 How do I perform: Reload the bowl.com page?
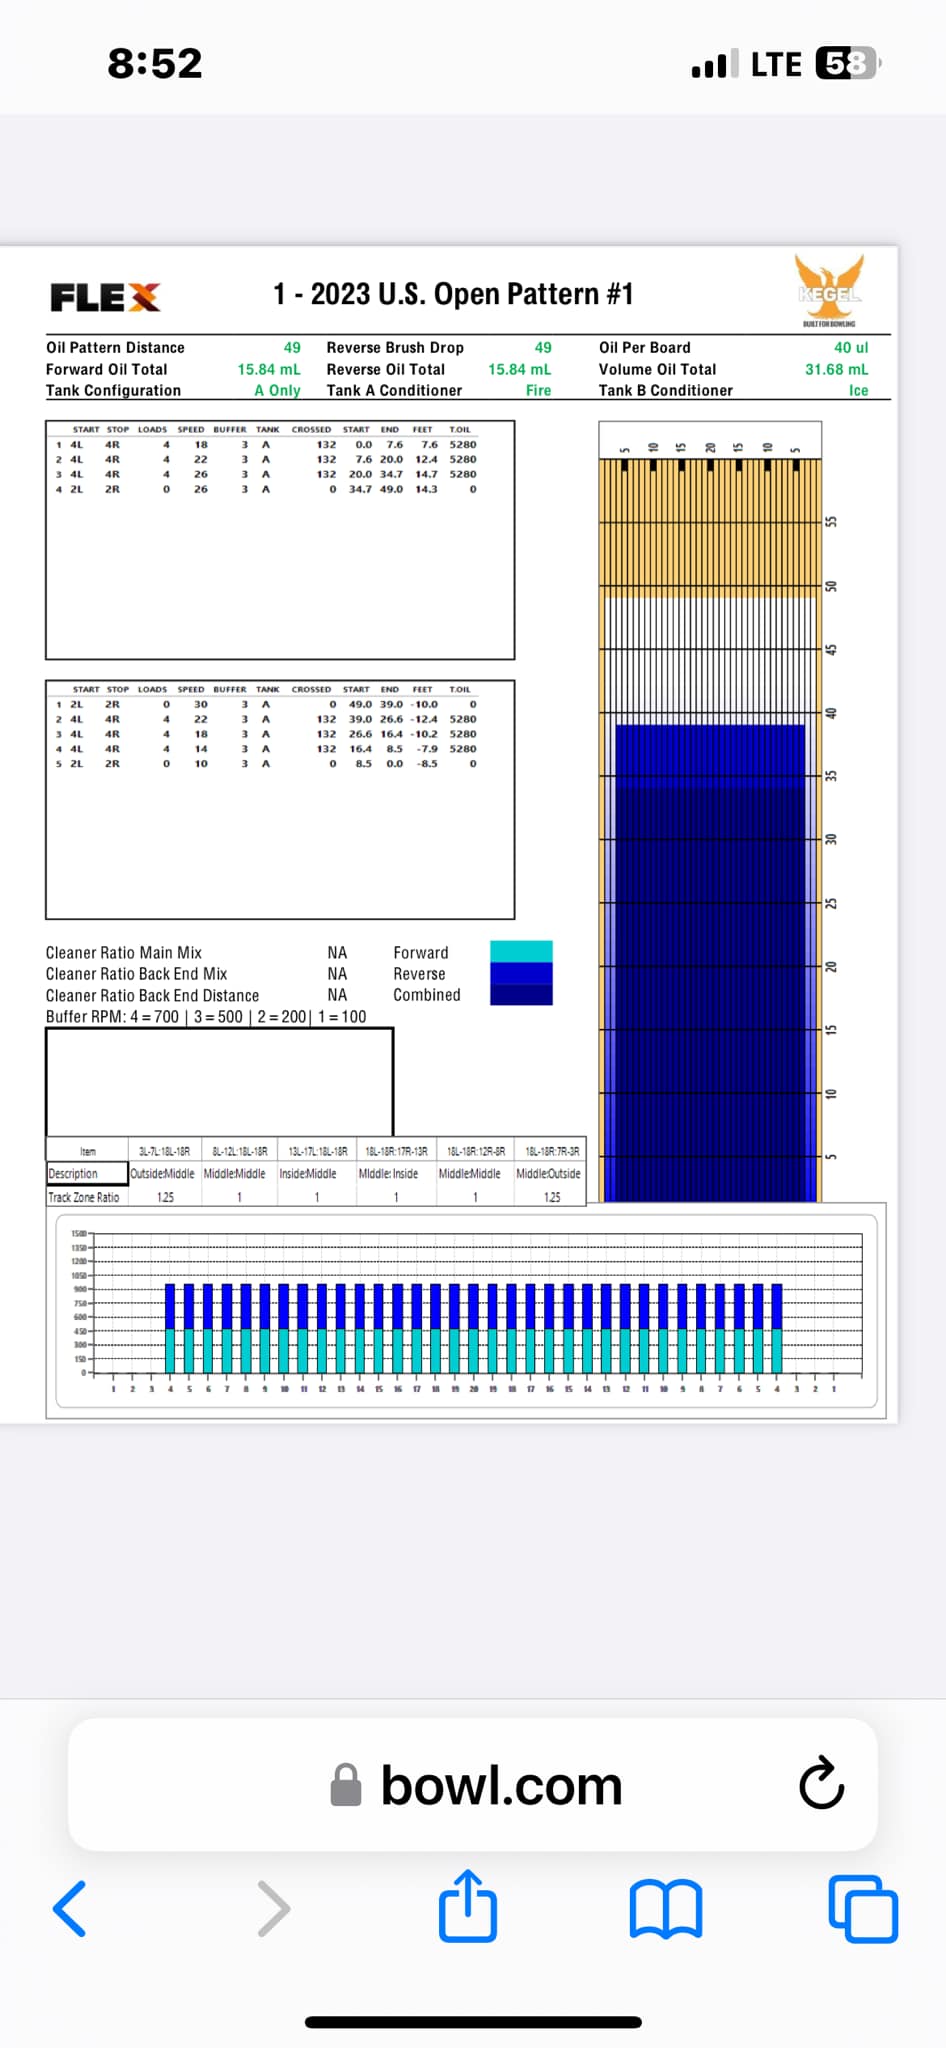[x=821, y=1784]
